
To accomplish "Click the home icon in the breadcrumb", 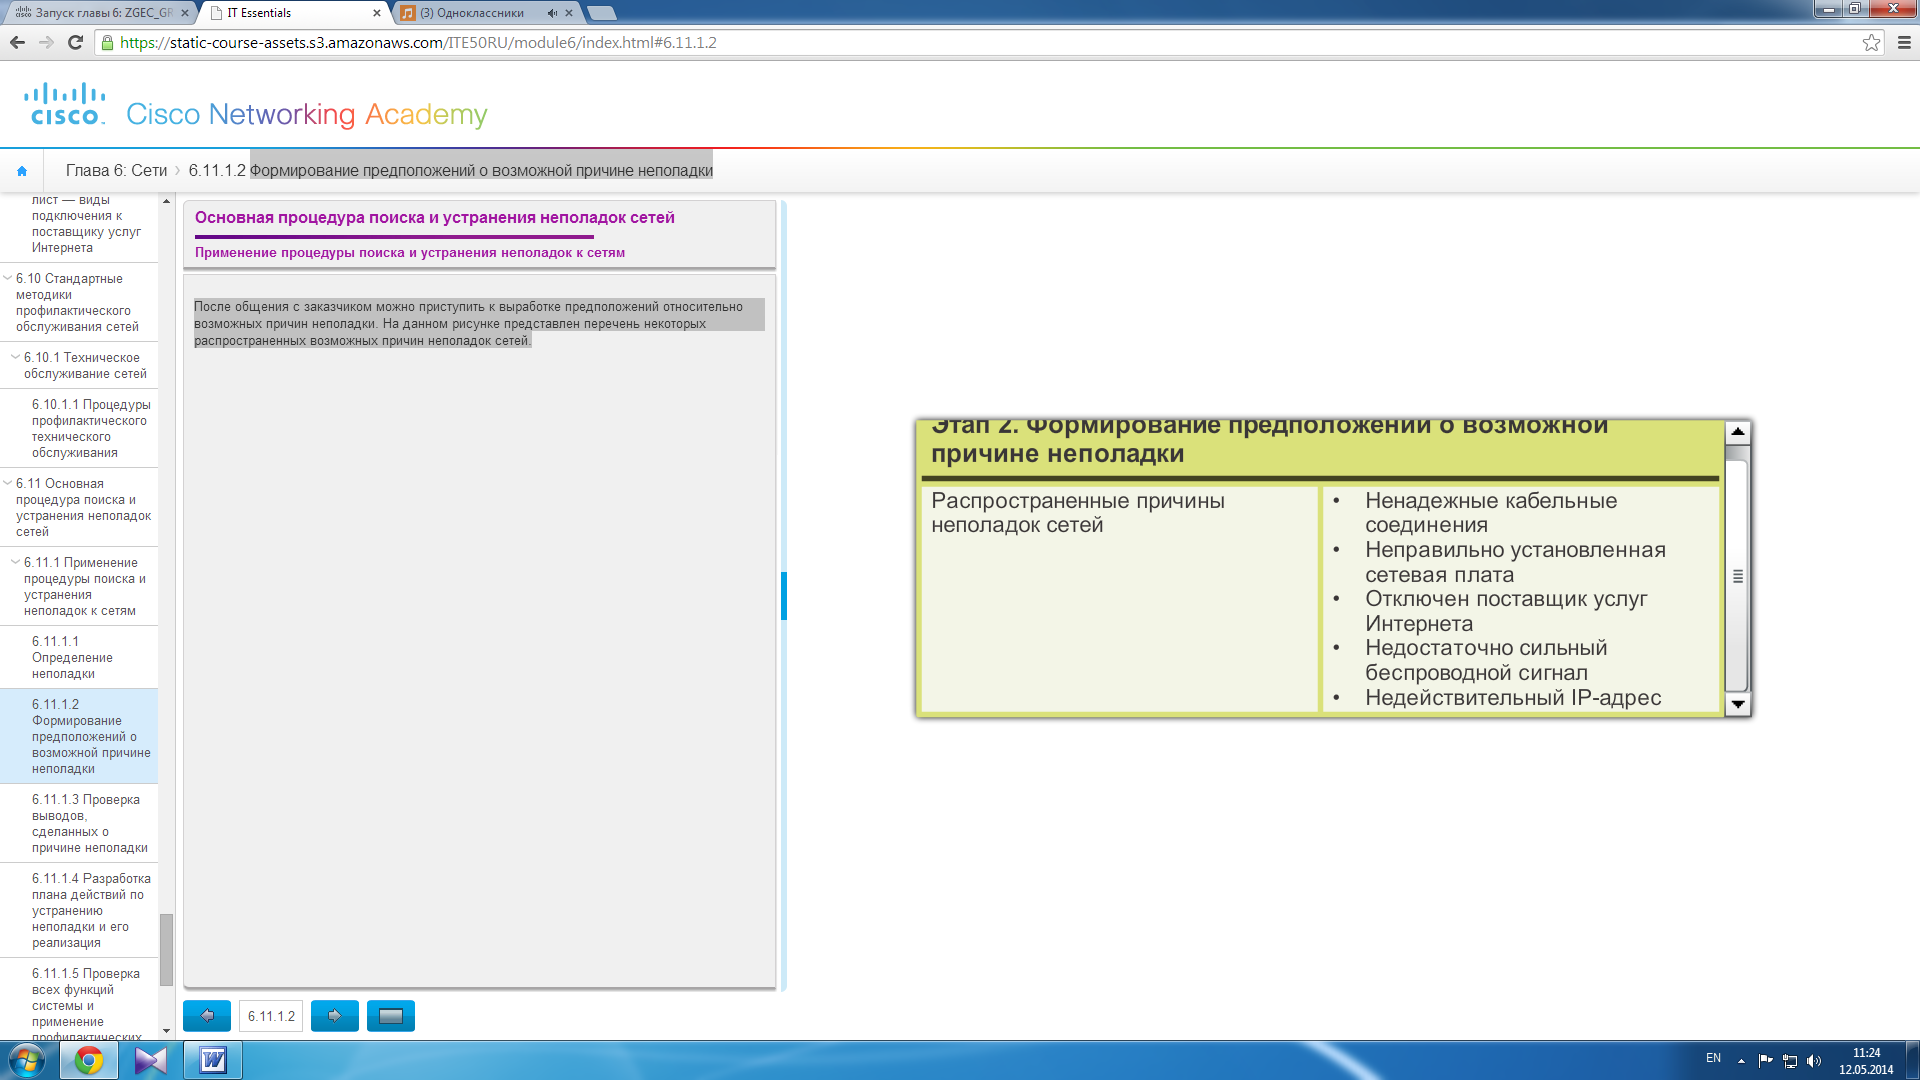I will pyautogui.click(x=22, y=171).
